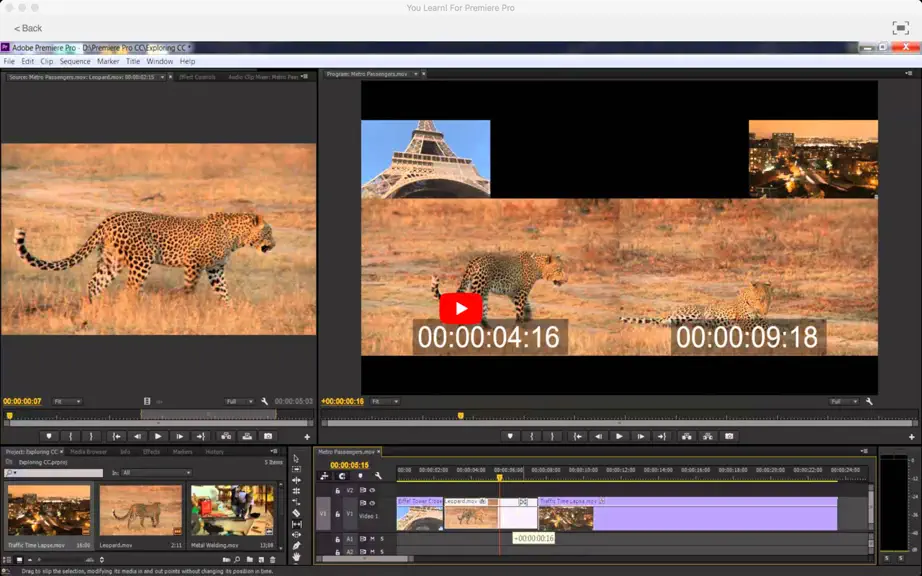Click the Selection arrow tool

296,458
